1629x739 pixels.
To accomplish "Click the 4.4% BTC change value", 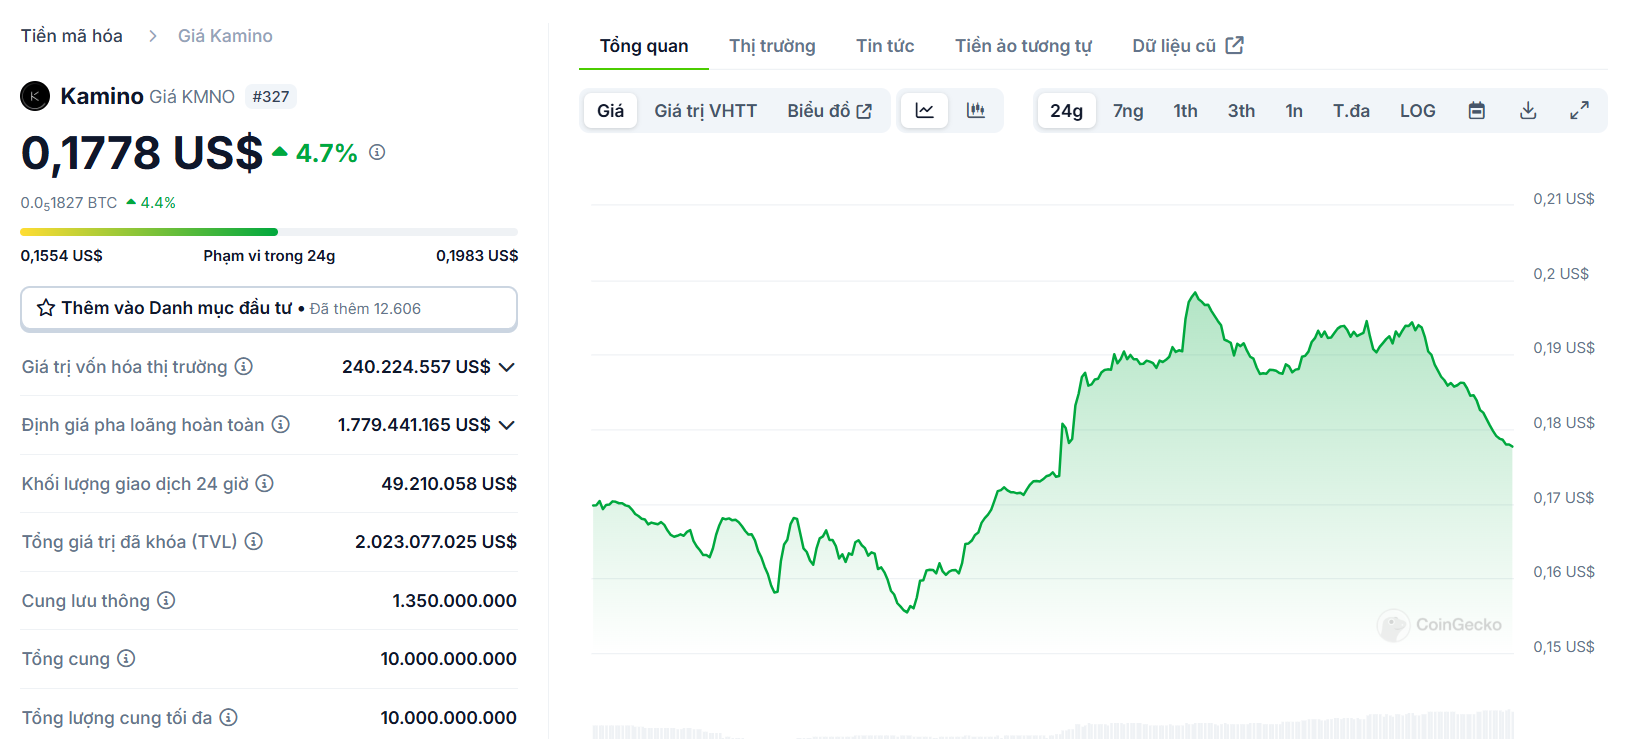I will [x=158, y=203].
